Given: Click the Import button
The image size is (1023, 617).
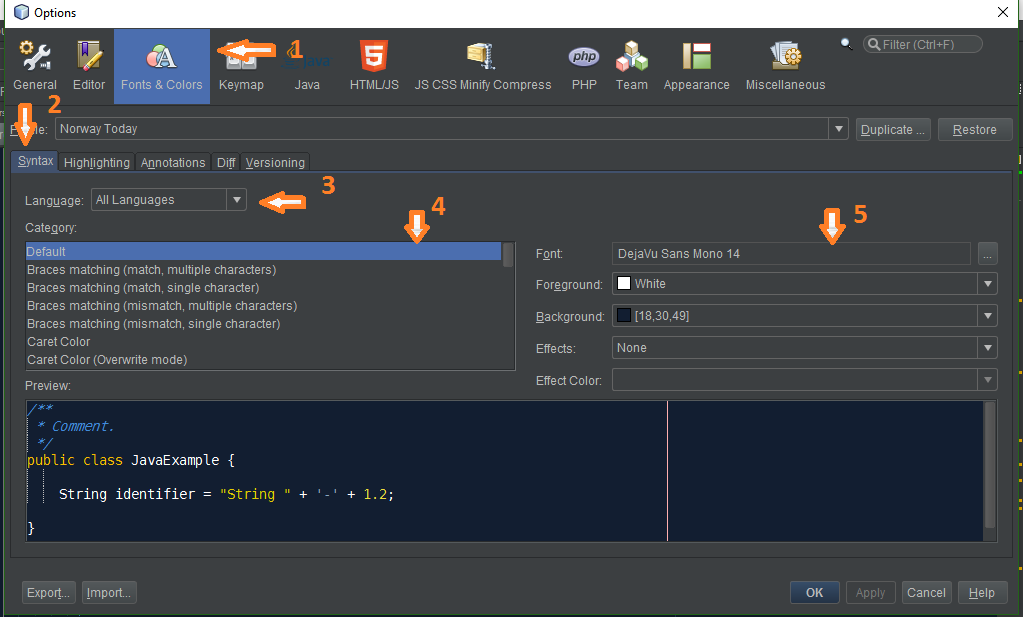Looking at the screenshot, I should [x=109, y=592].
